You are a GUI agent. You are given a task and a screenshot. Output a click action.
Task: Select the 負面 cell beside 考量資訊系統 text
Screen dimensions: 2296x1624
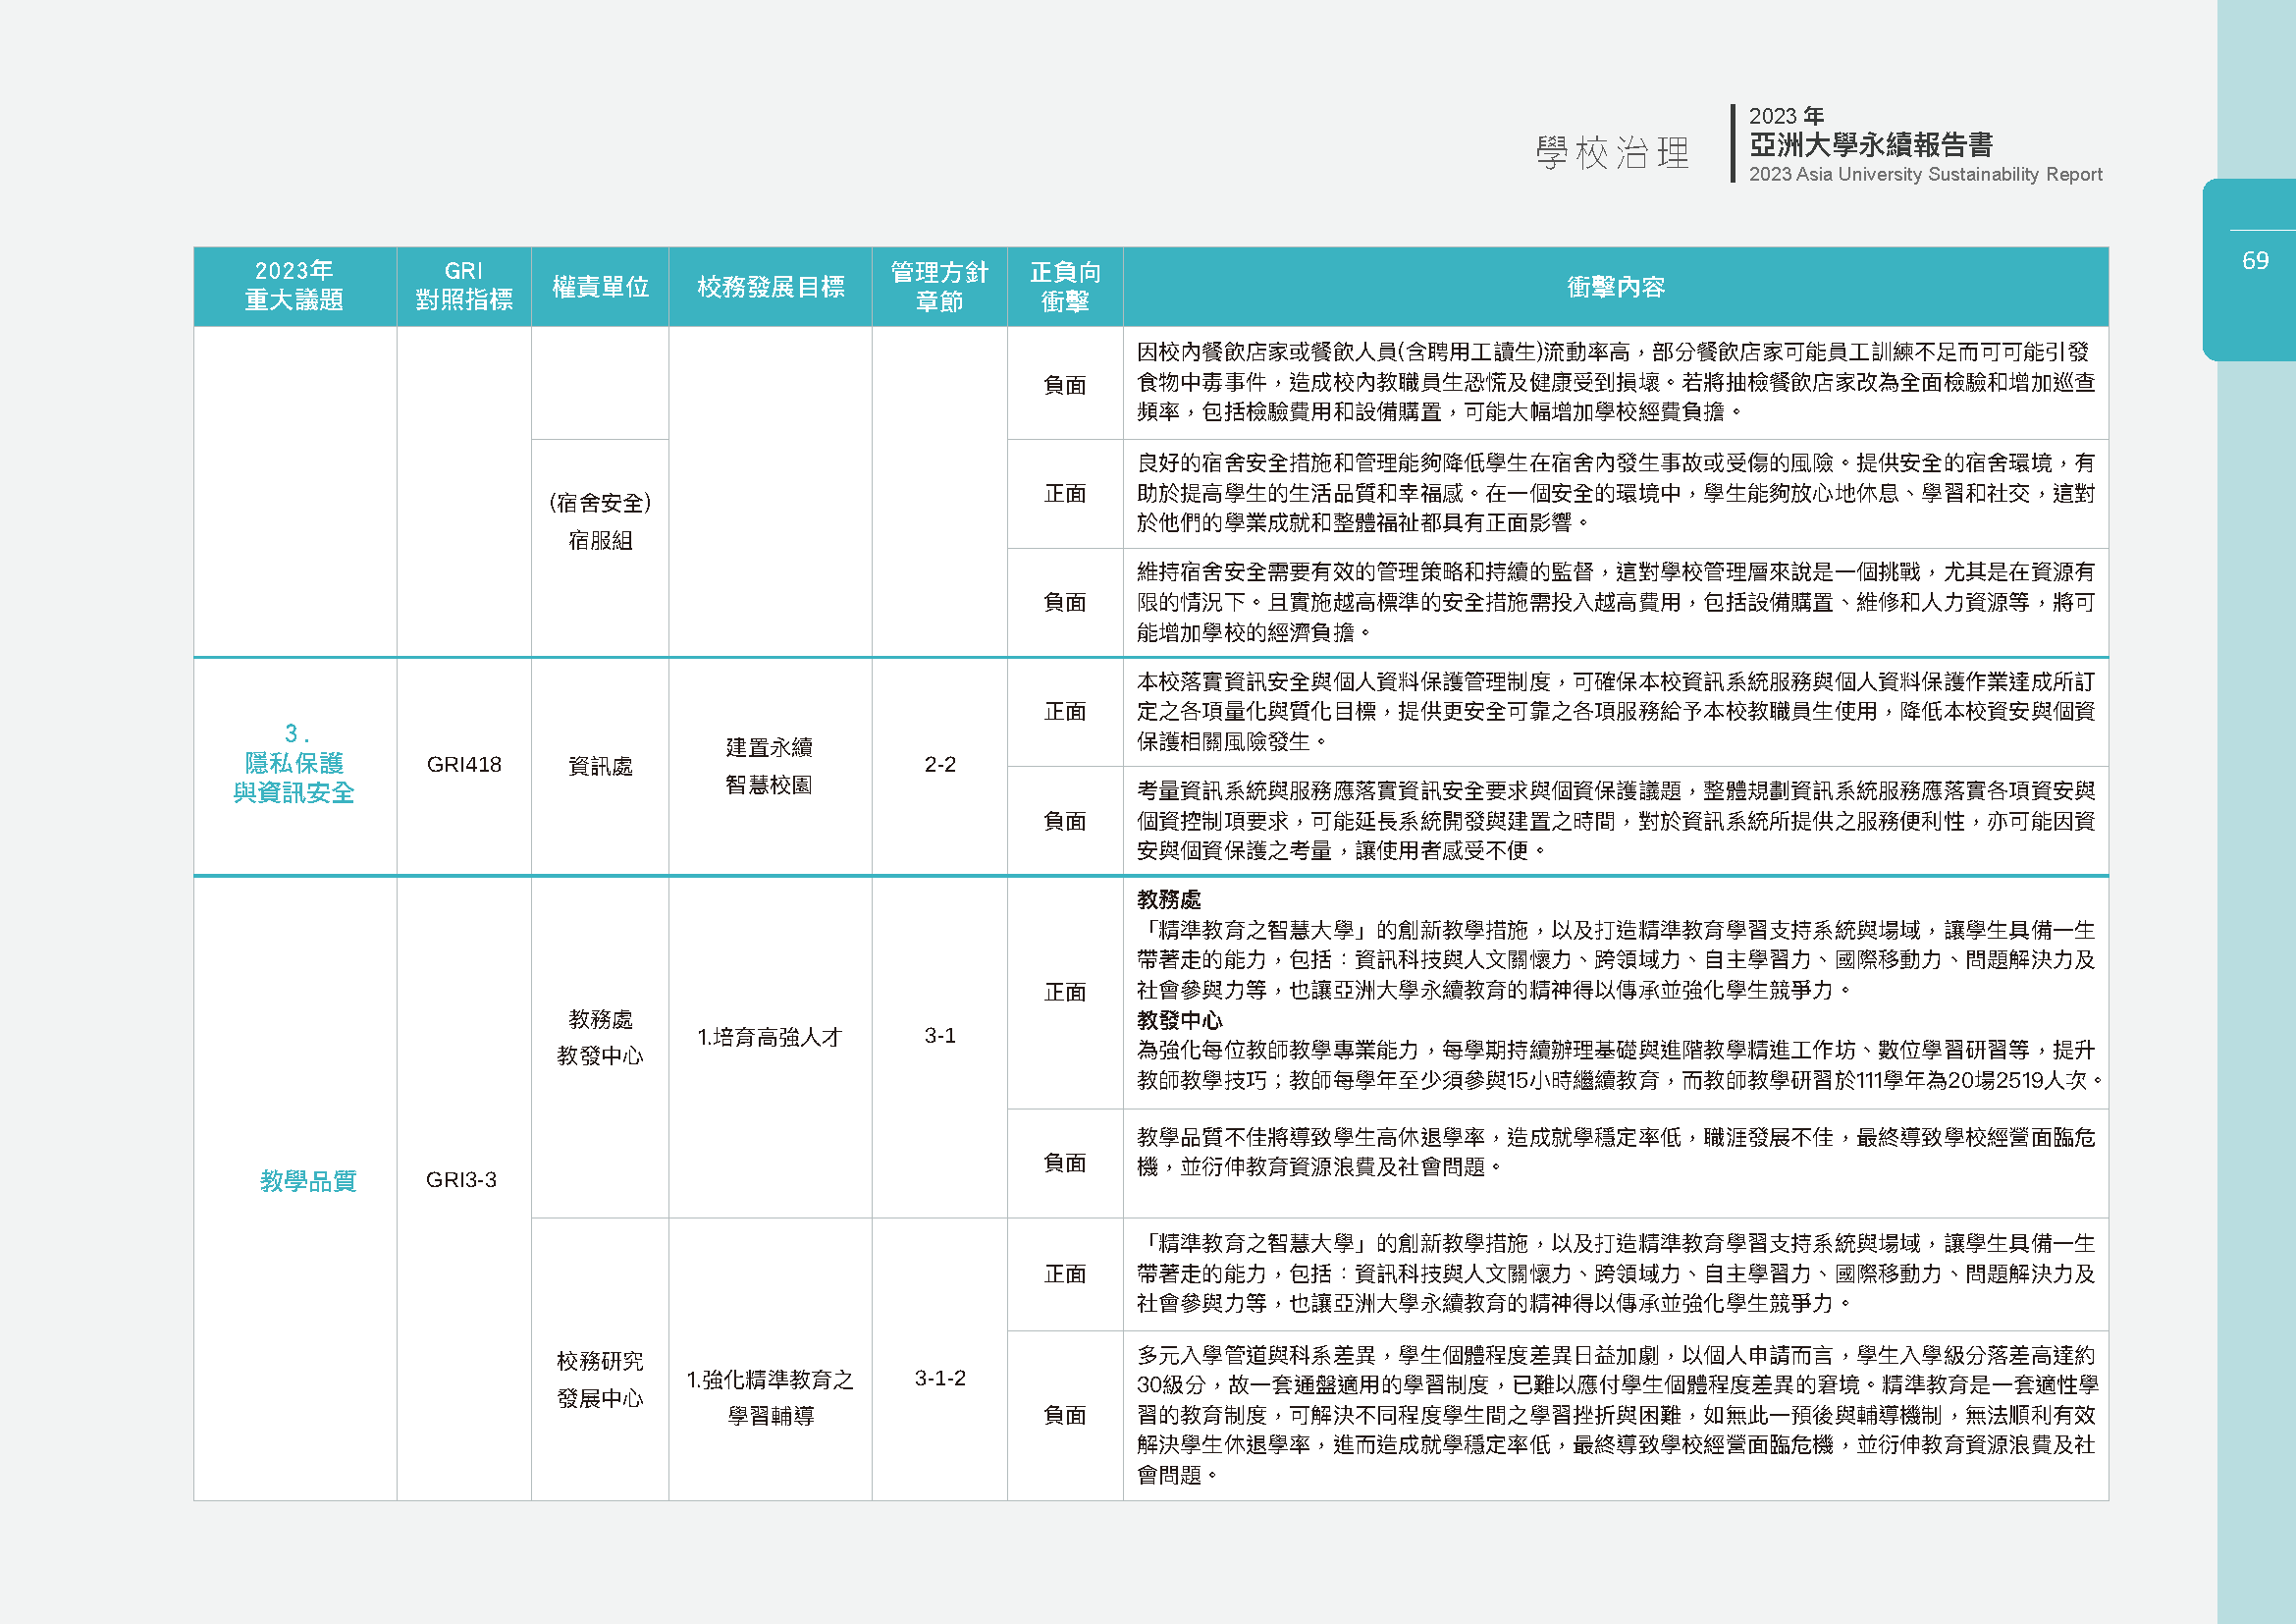pyautogui.click(x=1065, y=821)
